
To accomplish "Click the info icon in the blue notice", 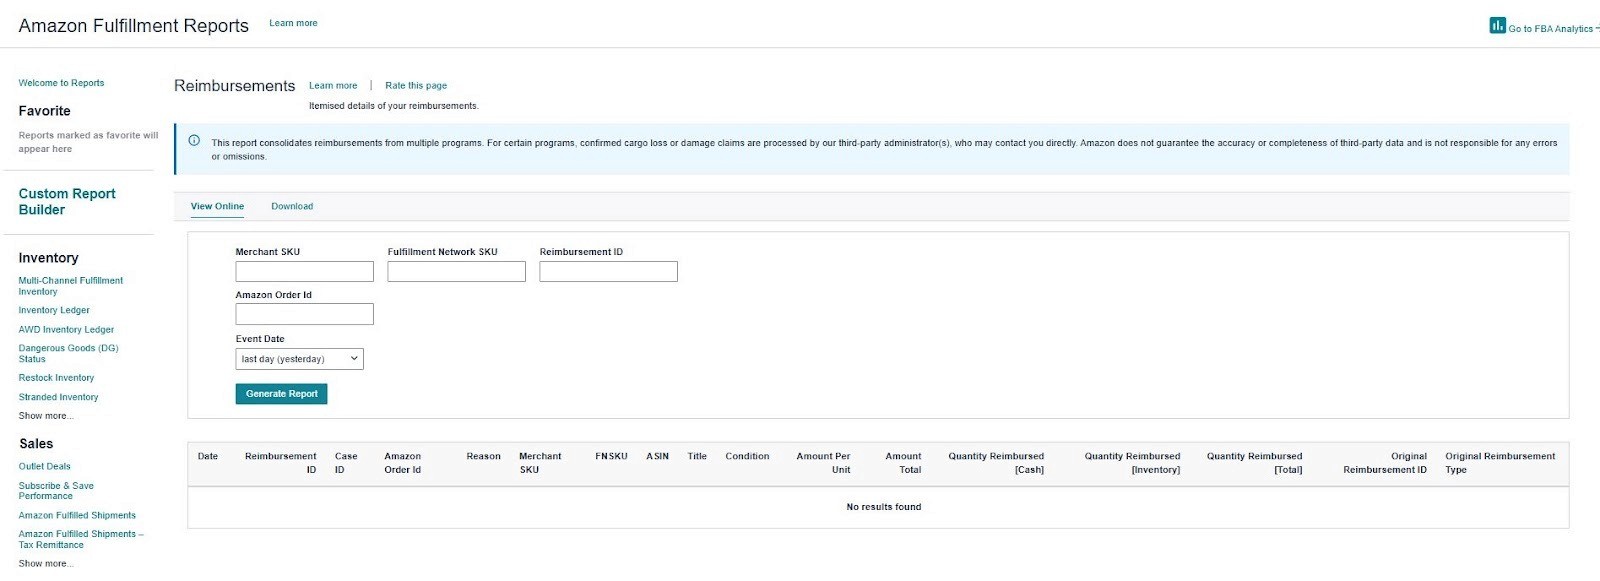I will click(194, 141).
